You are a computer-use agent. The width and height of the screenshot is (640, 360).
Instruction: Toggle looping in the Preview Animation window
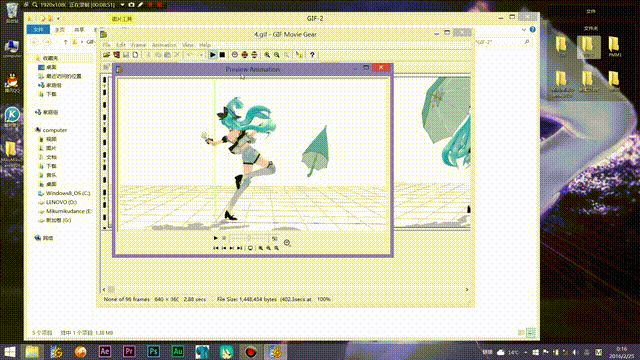tap(250, 248)
